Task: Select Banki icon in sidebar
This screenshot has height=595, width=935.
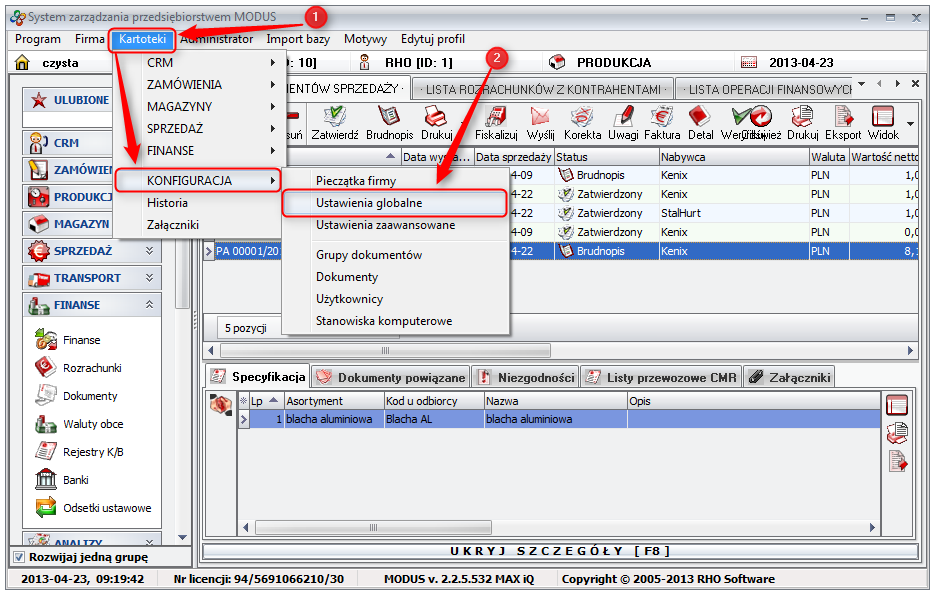Action: pyautogui.click(x=46, y=480)
